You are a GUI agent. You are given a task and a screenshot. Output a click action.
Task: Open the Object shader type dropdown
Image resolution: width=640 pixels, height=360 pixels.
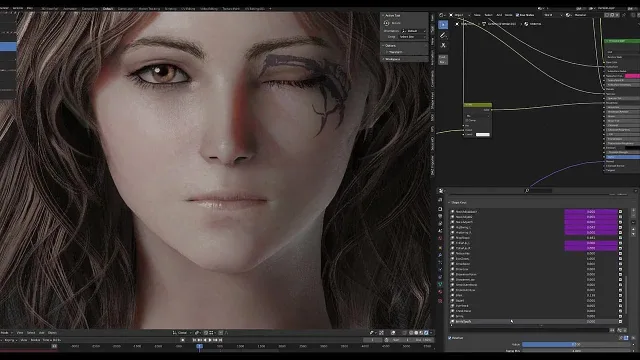459,15
